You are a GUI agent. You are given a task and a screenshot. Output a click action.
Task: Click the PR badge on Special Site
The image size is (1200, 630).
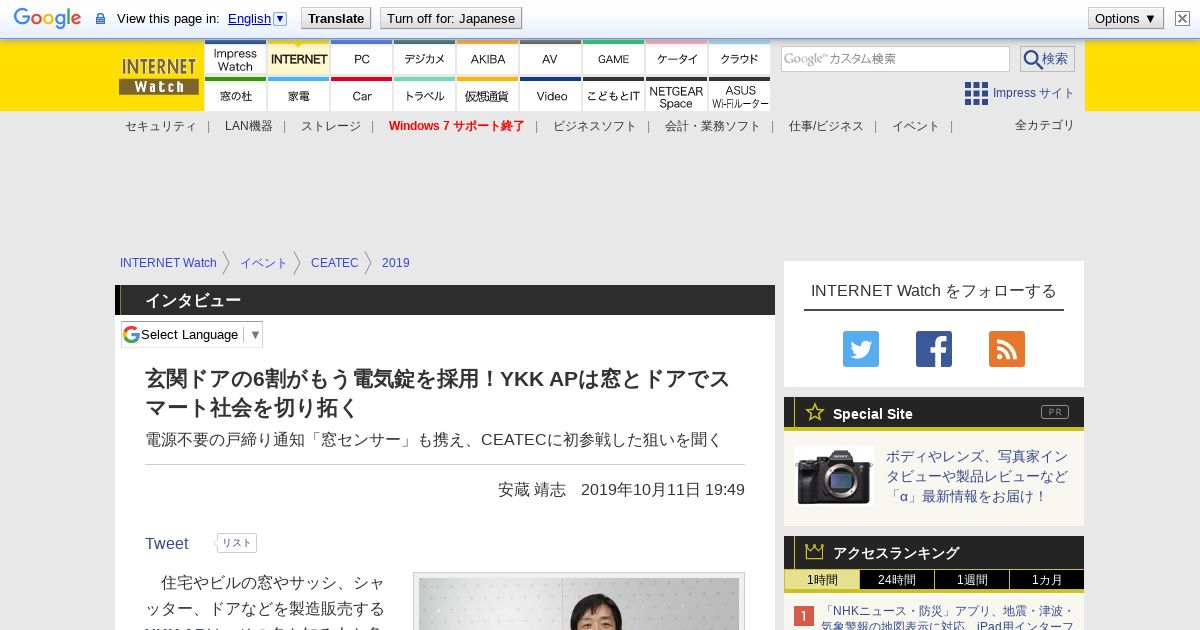1055,412
